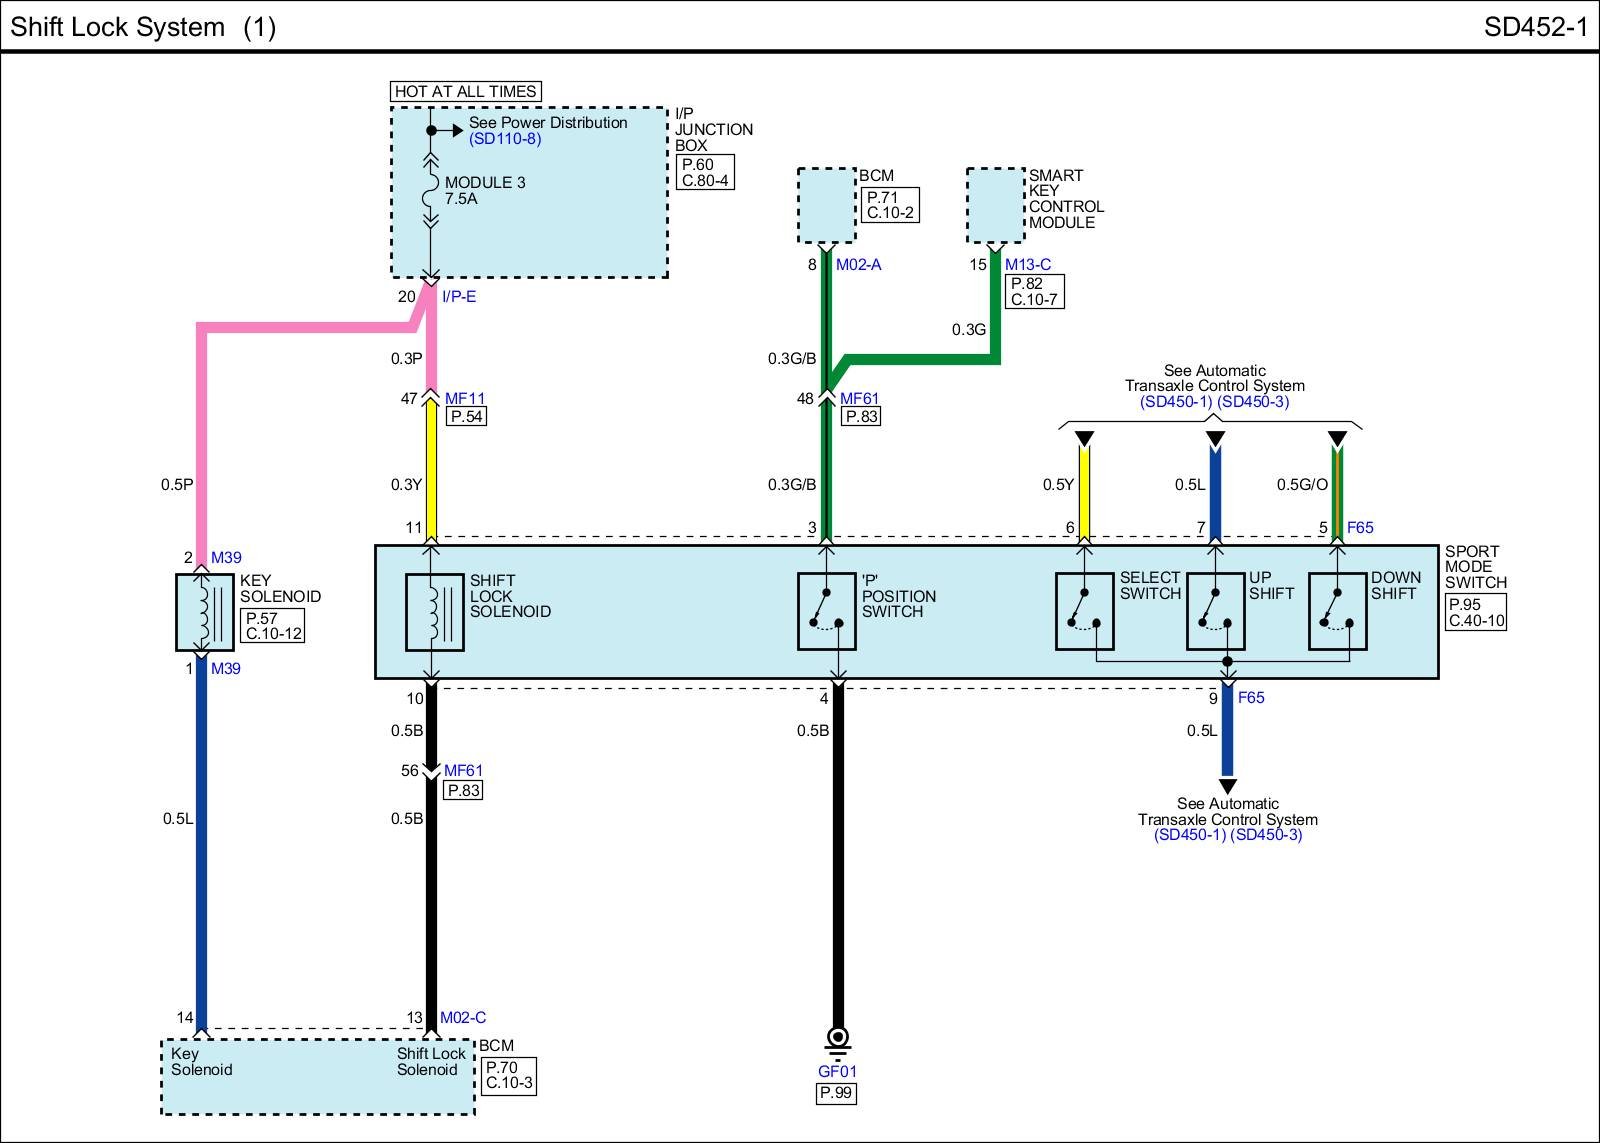Click the Module 3 7.5A fuse symbol
The height and width of the screenshot is (1143, 1600).
coord(431,191)
